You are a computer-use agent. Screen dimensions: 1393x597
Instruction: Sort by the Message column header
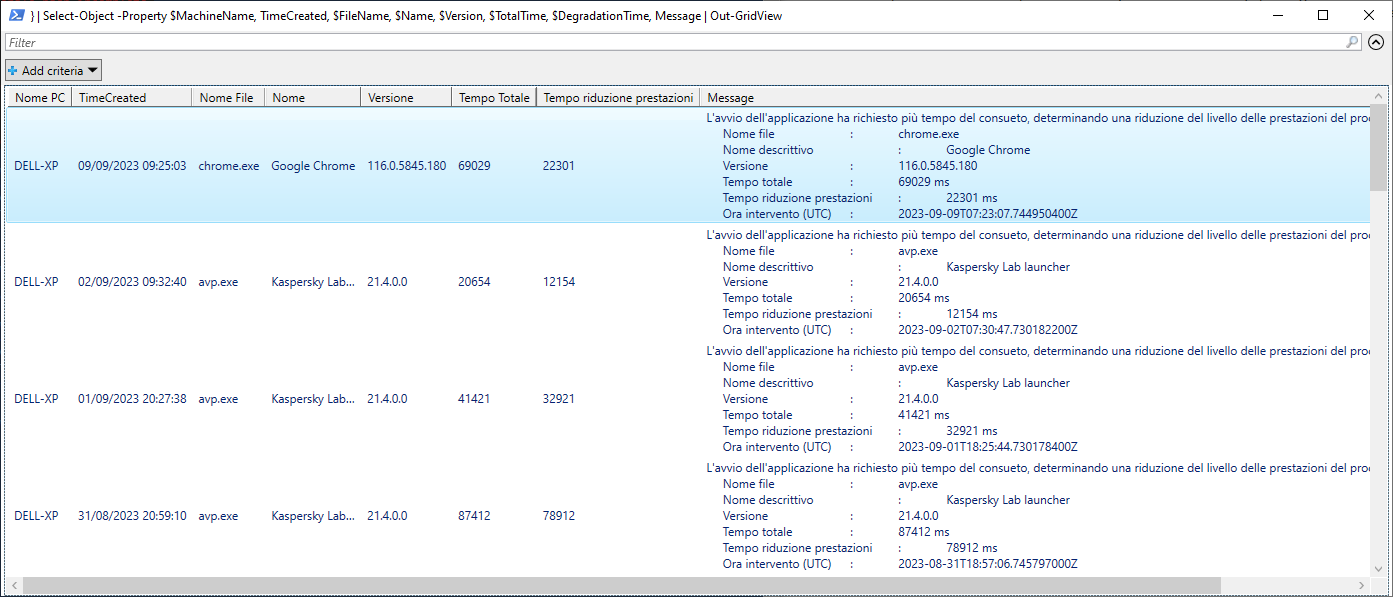coord(1035,98)
